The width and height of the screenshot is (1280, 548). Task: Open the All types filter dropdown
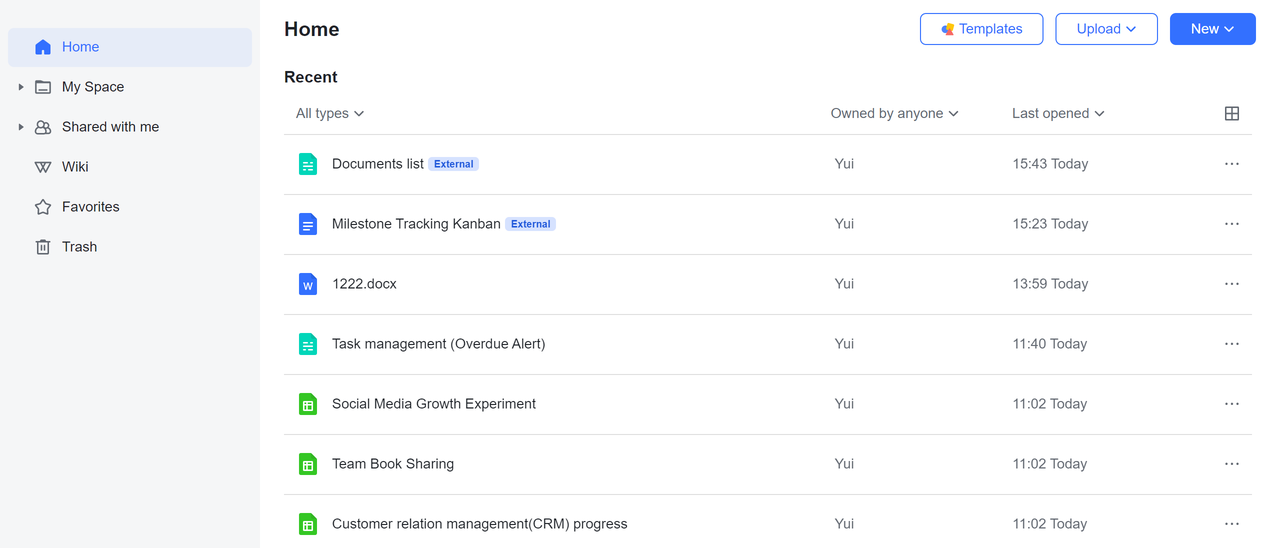pos(329,114)
